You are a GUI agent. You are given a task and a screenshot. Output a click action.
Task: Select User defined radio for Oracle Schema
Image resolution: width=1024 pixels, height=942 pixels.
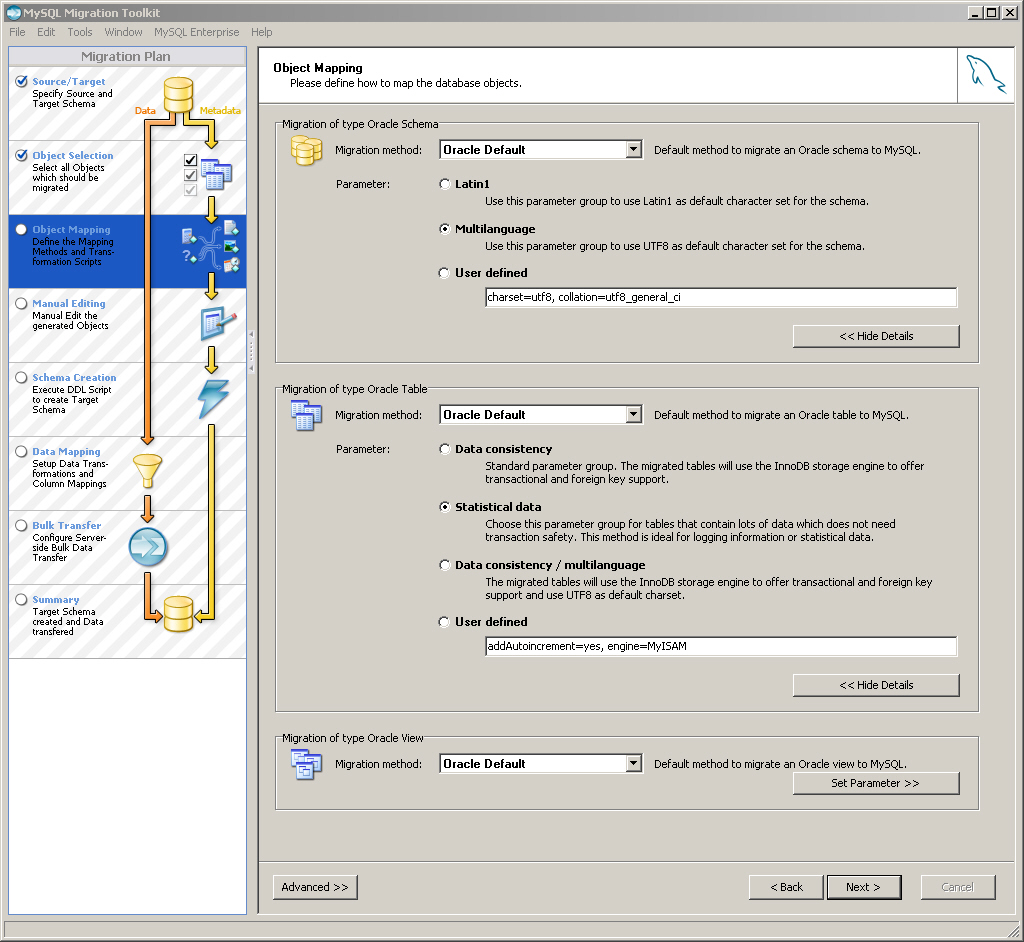tap(445, 273)
